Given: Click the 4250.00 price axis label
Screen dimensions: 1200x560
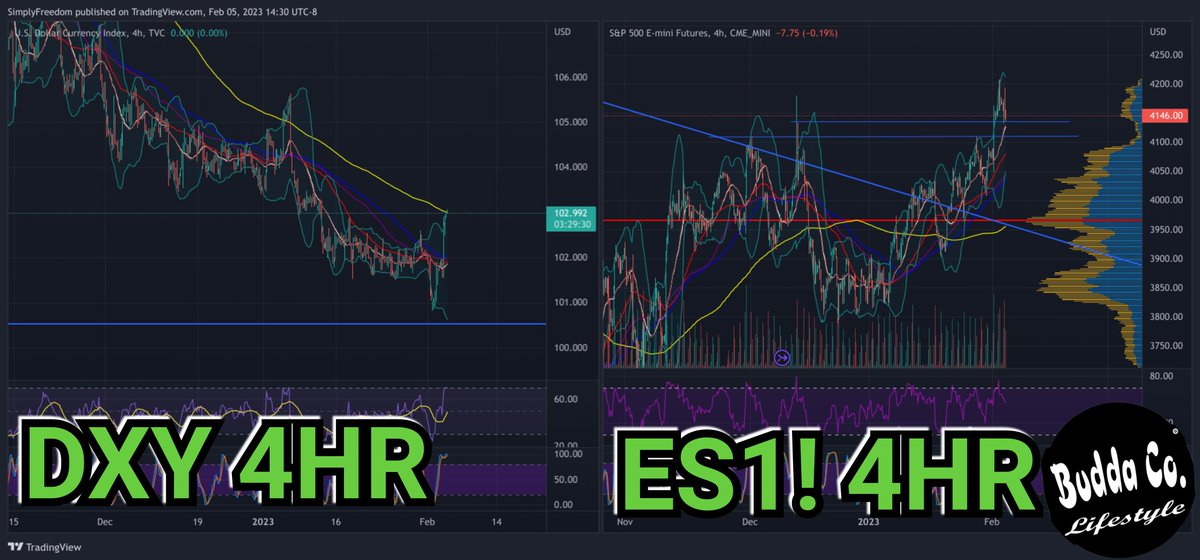Looking at the screenshot, I should (x=1165, y=55).
